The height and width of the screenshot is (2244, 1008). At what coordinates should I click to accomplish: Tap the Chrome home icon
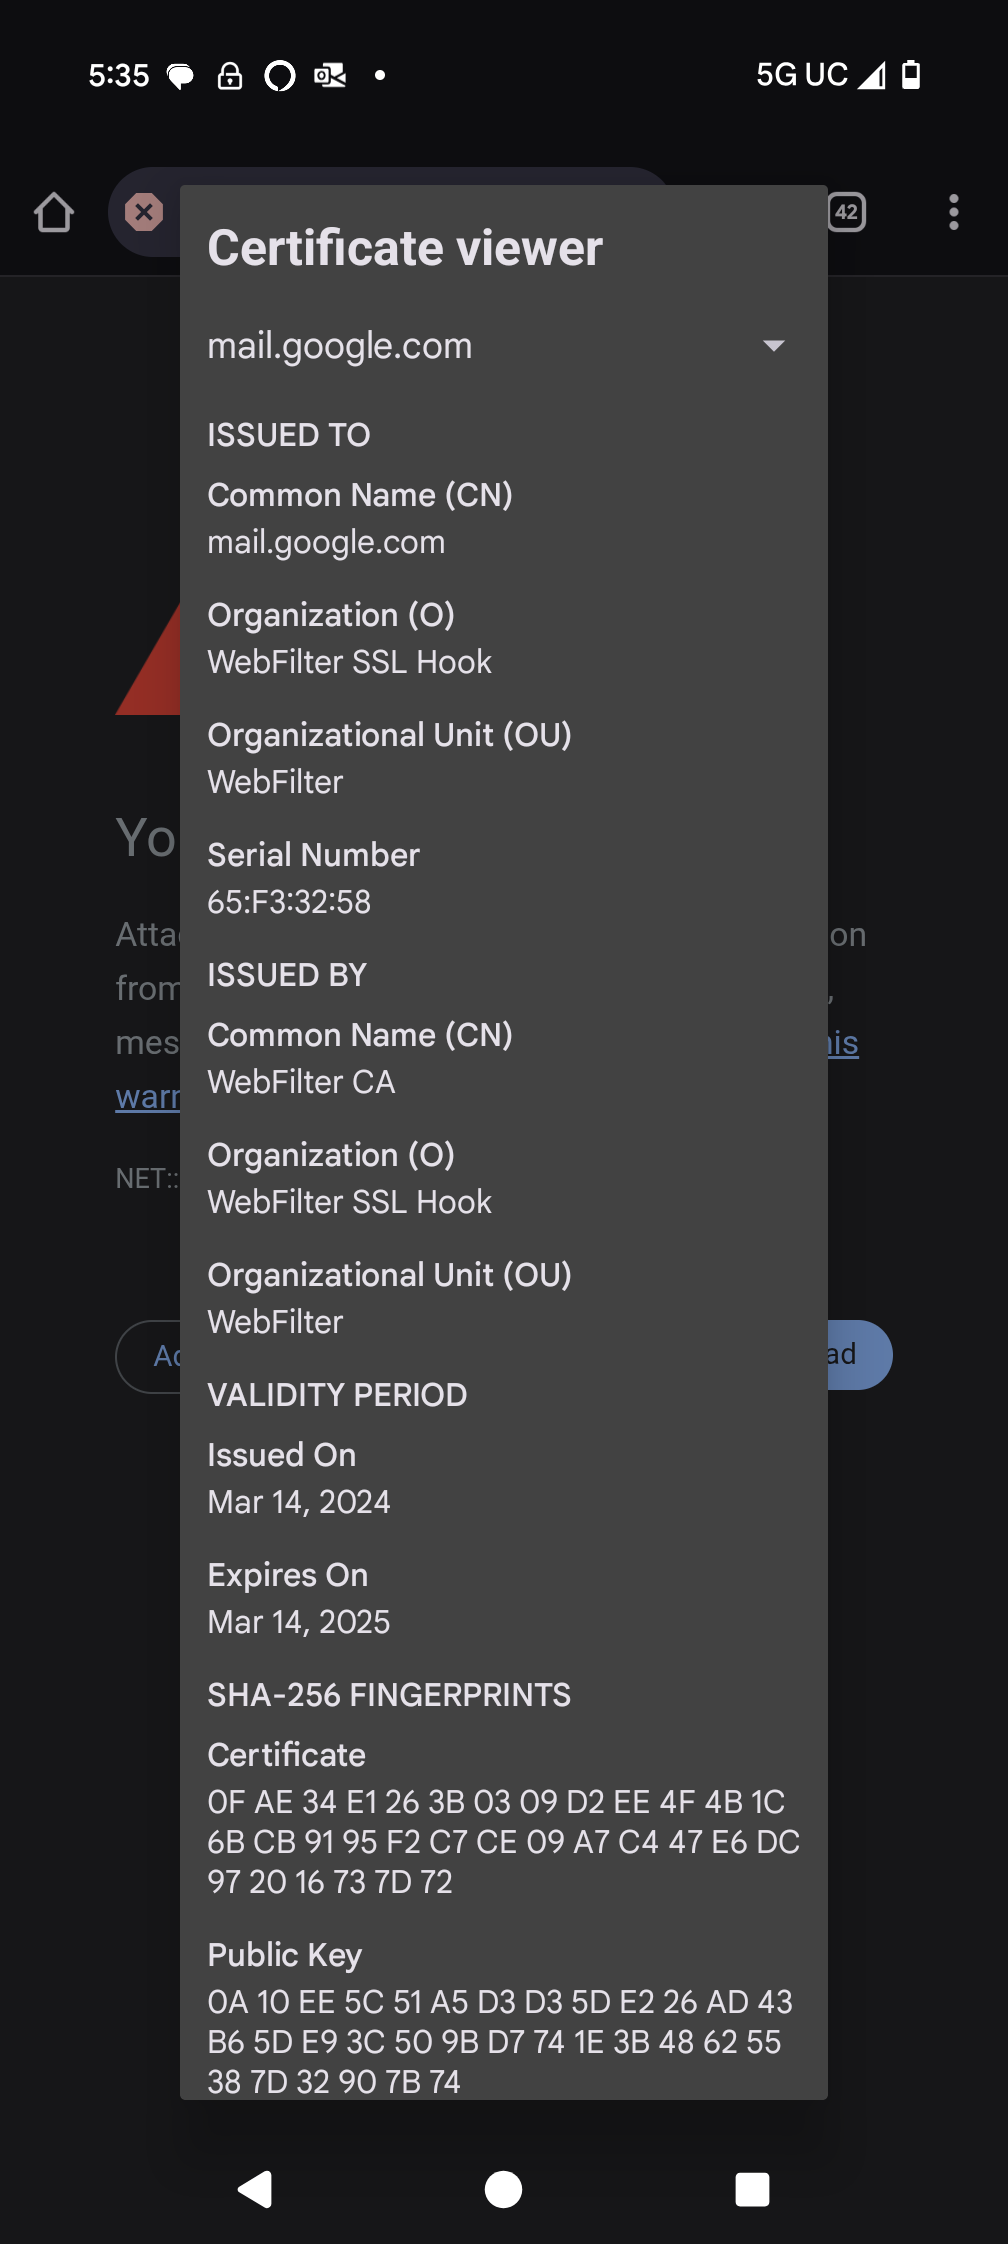[x=54, y=212]
